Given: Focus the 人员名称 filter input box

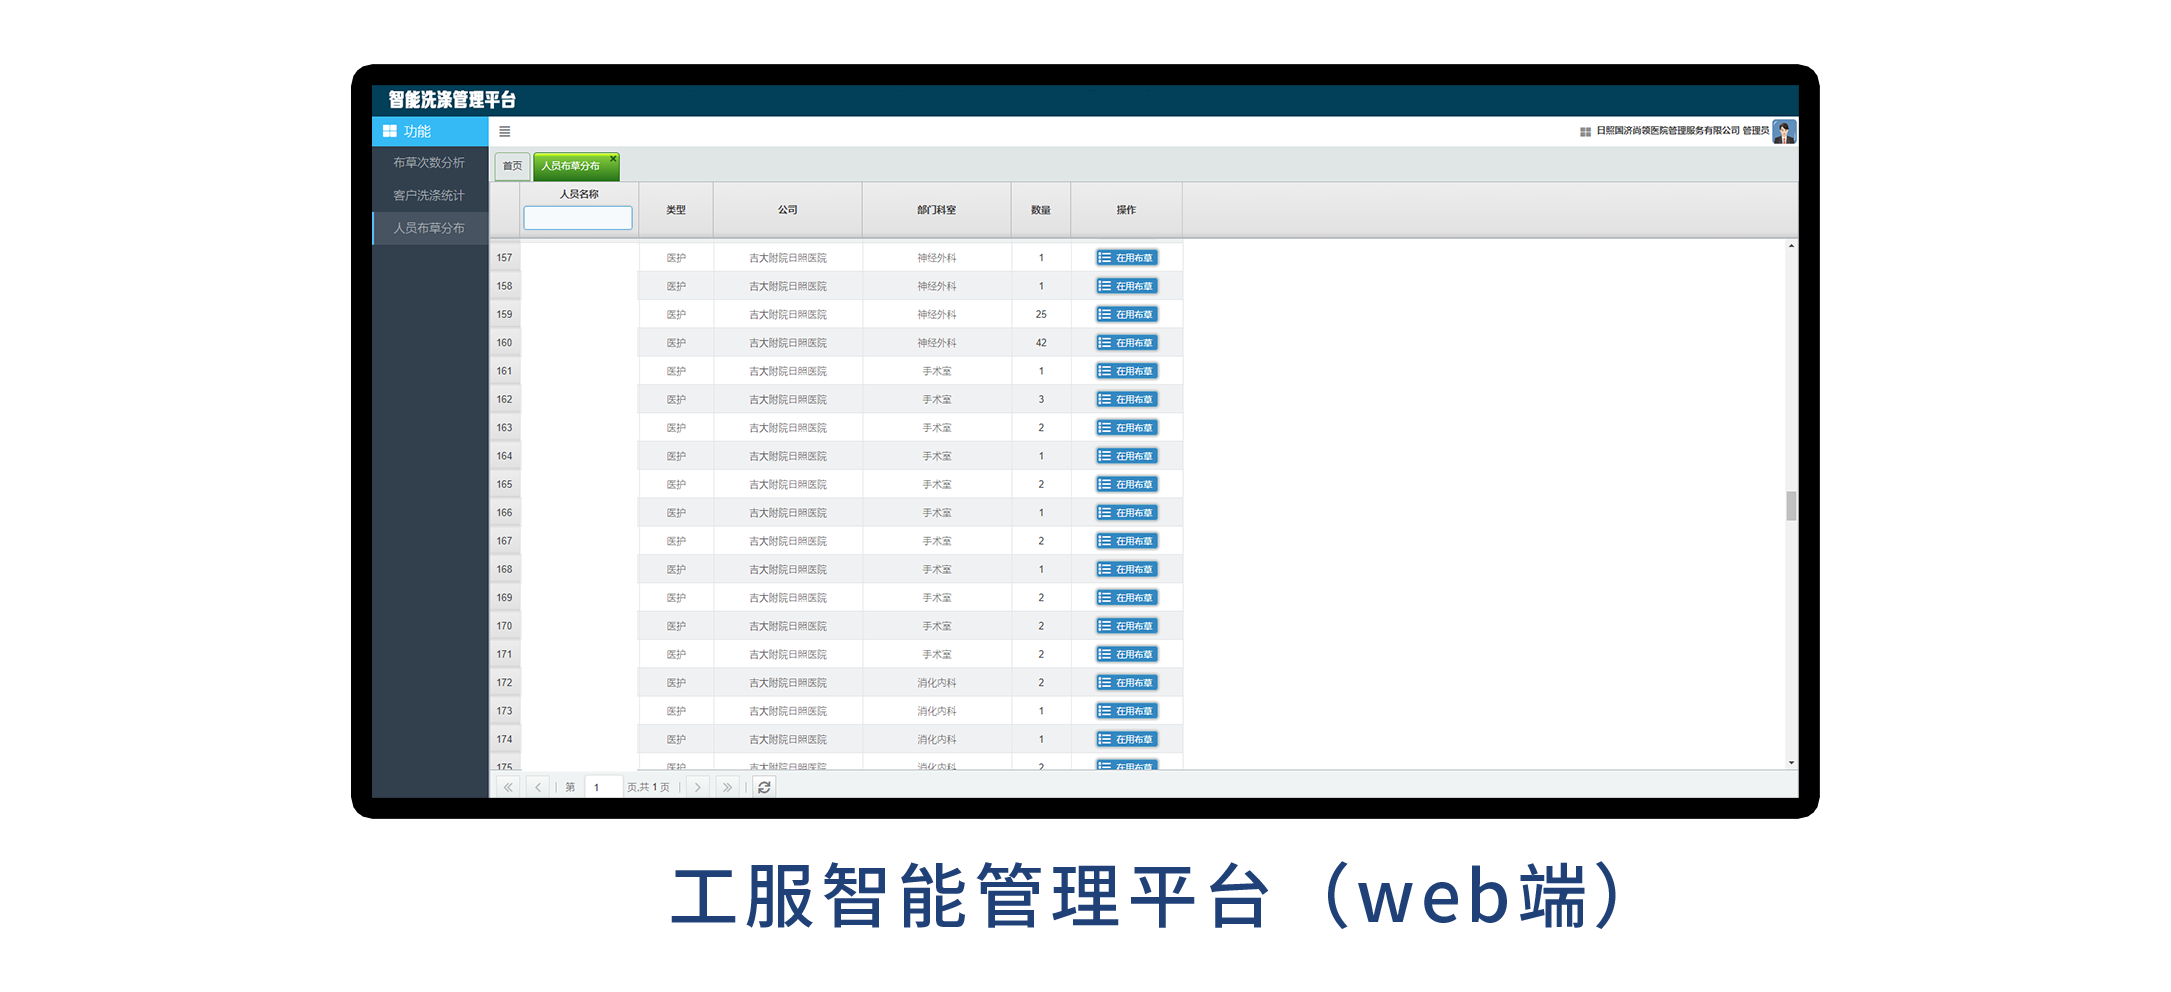Looking at the screenshot, I should click(x=578, y=218).
